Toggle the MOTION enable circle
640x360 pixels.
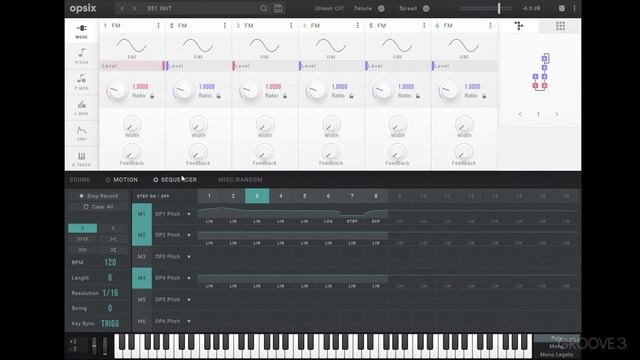point(108,180)
